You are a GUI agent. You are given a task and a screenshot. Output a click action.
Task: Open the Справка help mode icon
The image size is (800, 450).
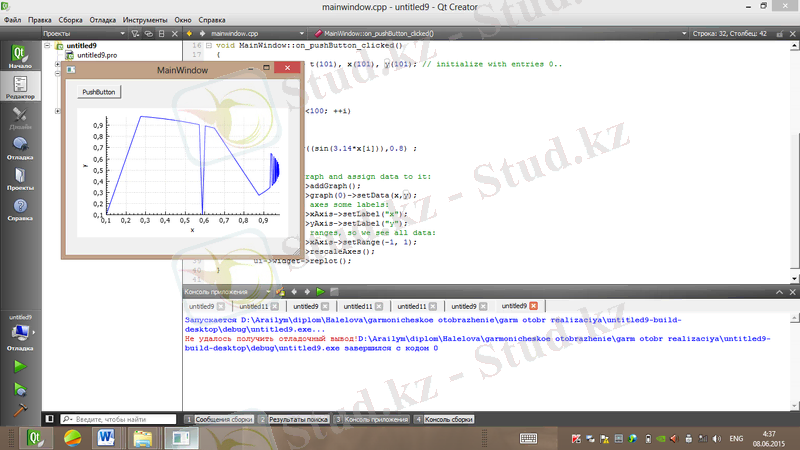(x=20, y=209)
